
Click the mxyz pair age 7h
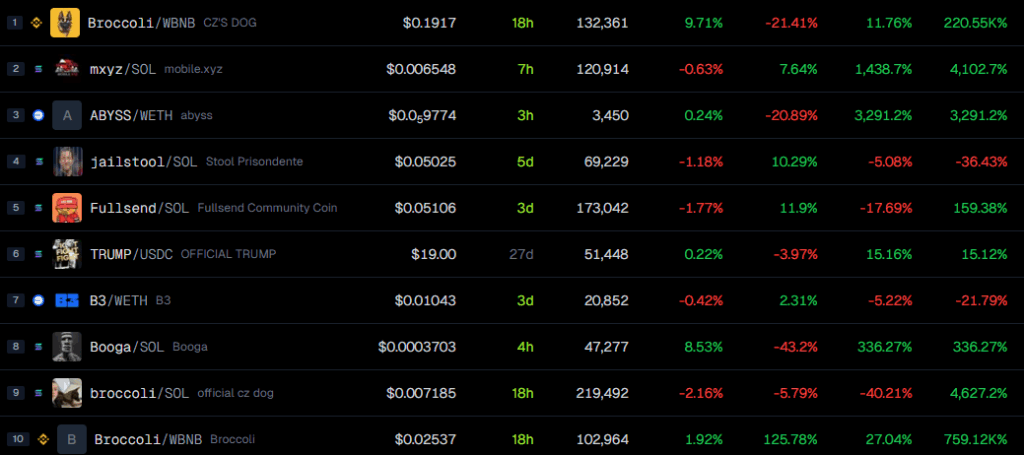click(525, 69)
